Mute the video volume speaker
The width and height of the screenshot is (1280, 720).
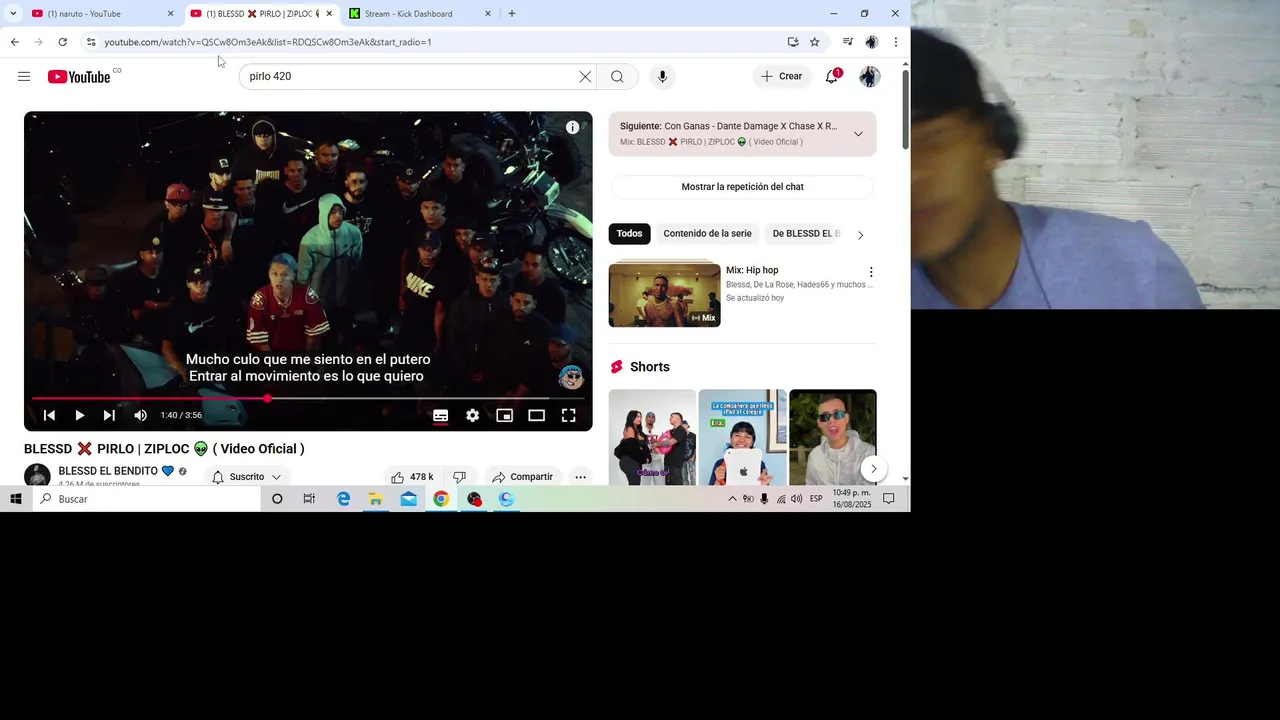[140, 415]
